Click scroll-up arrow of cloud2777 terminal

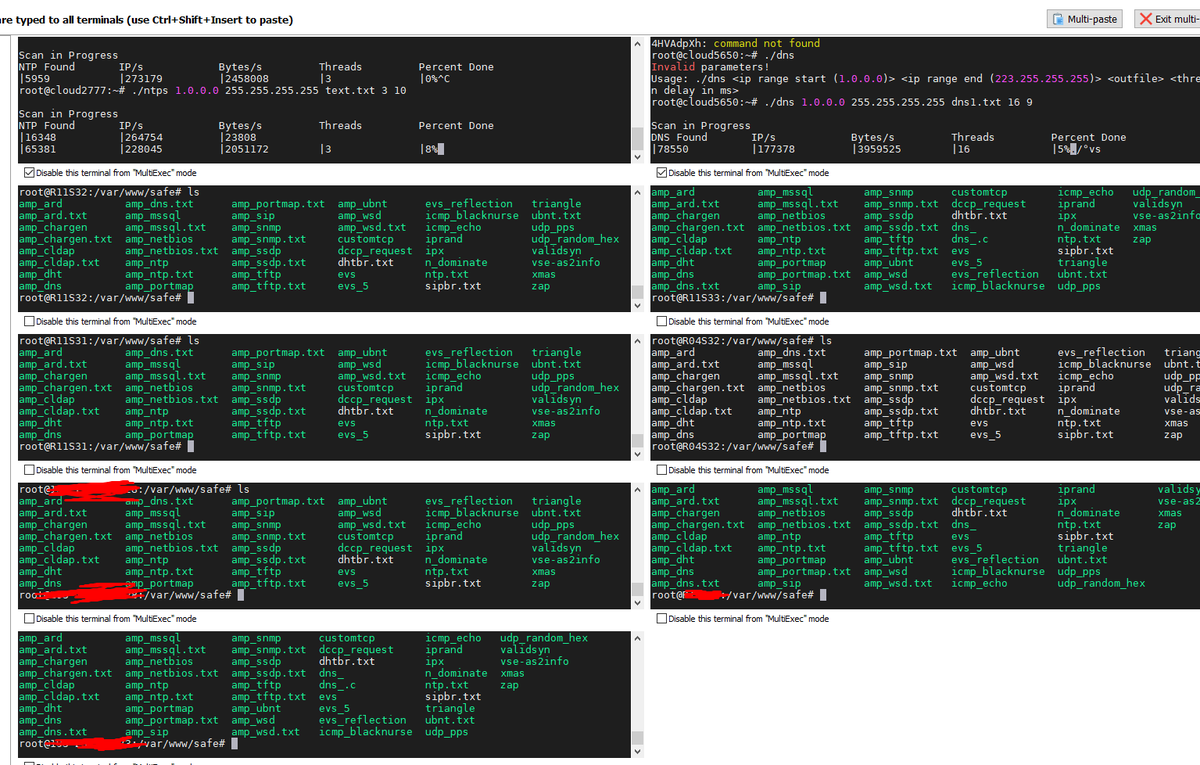pos(640,46)
